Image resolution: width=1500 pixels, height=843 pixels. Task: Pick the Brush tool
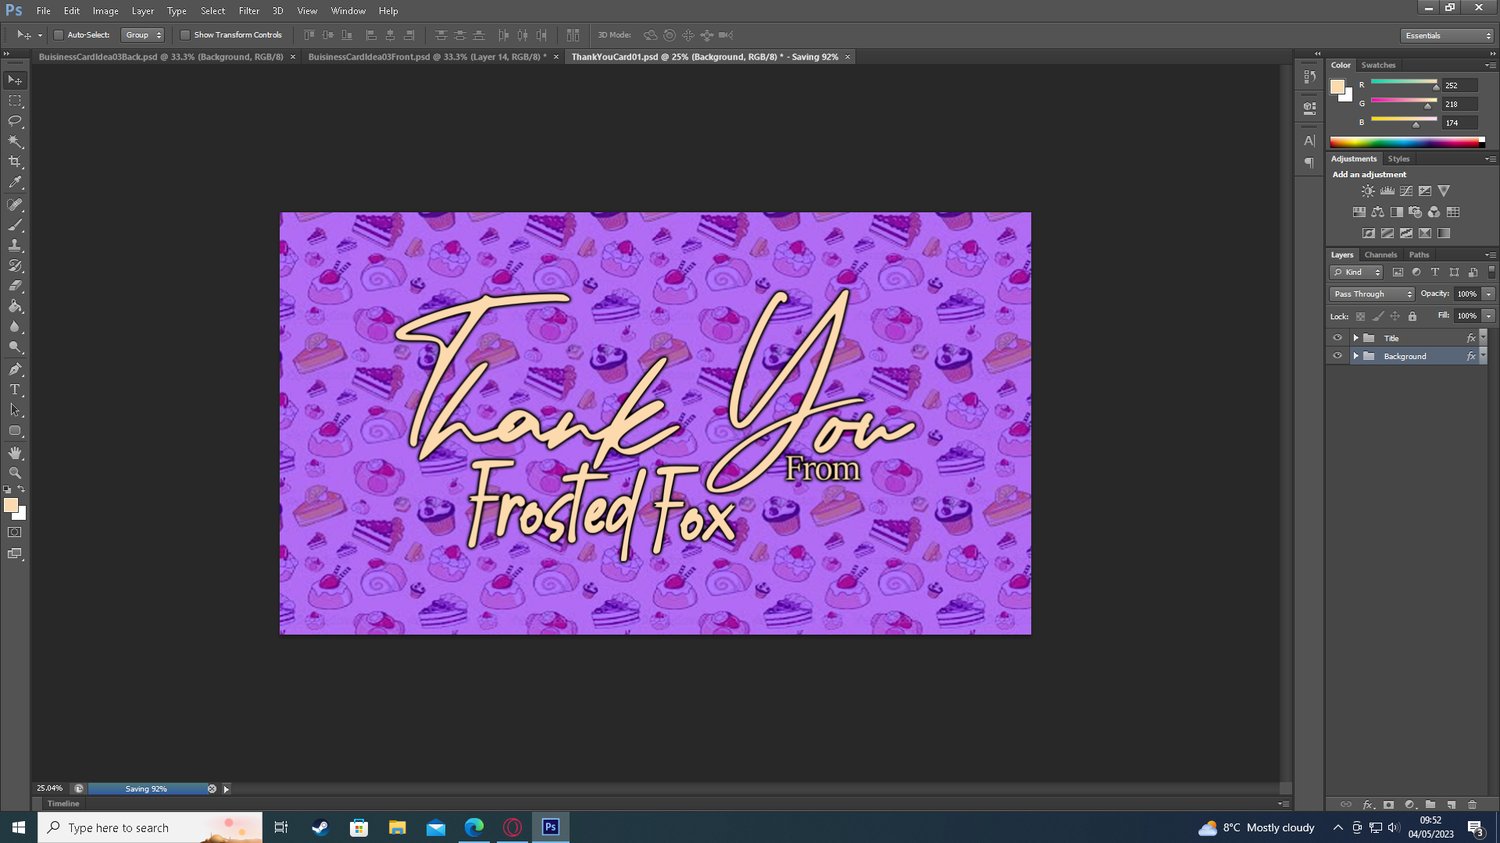click(x=15, y=225)
